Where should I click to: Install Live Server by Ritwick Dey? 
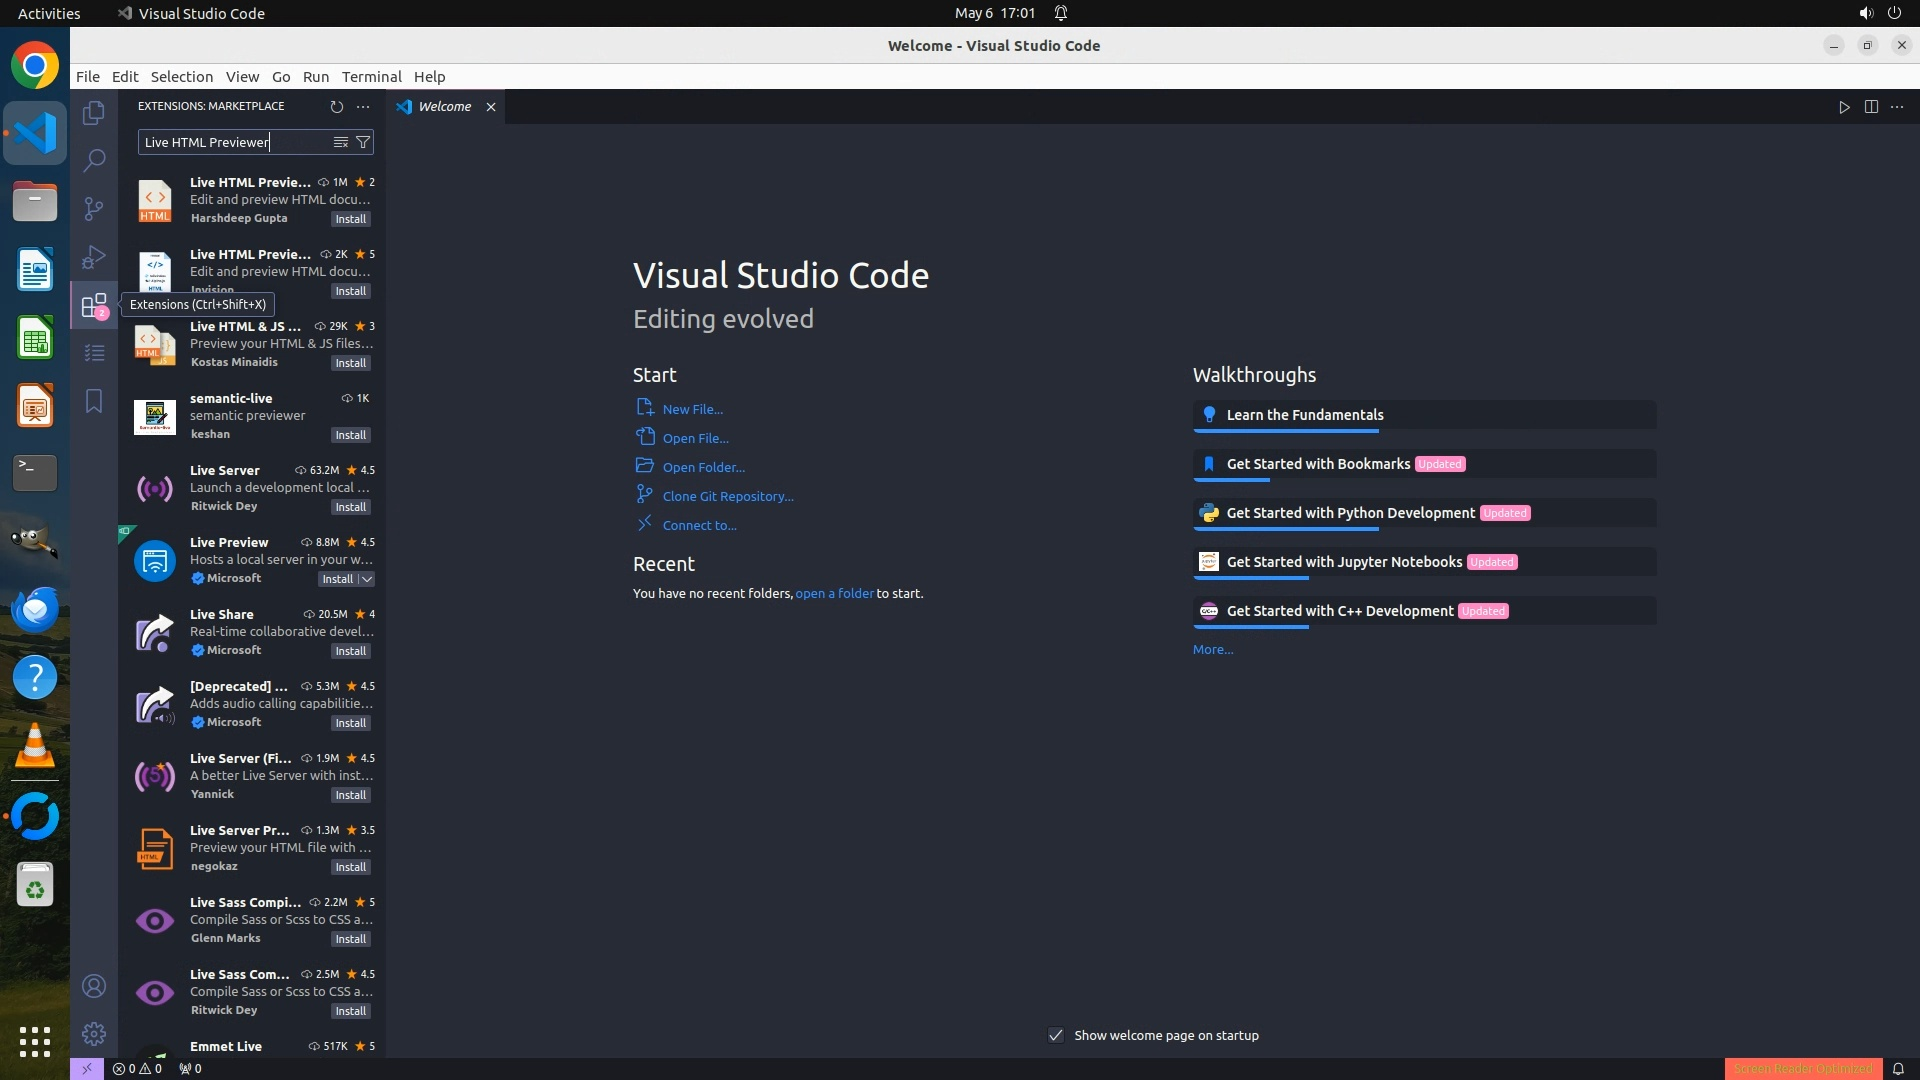click(x=350, y=507)
